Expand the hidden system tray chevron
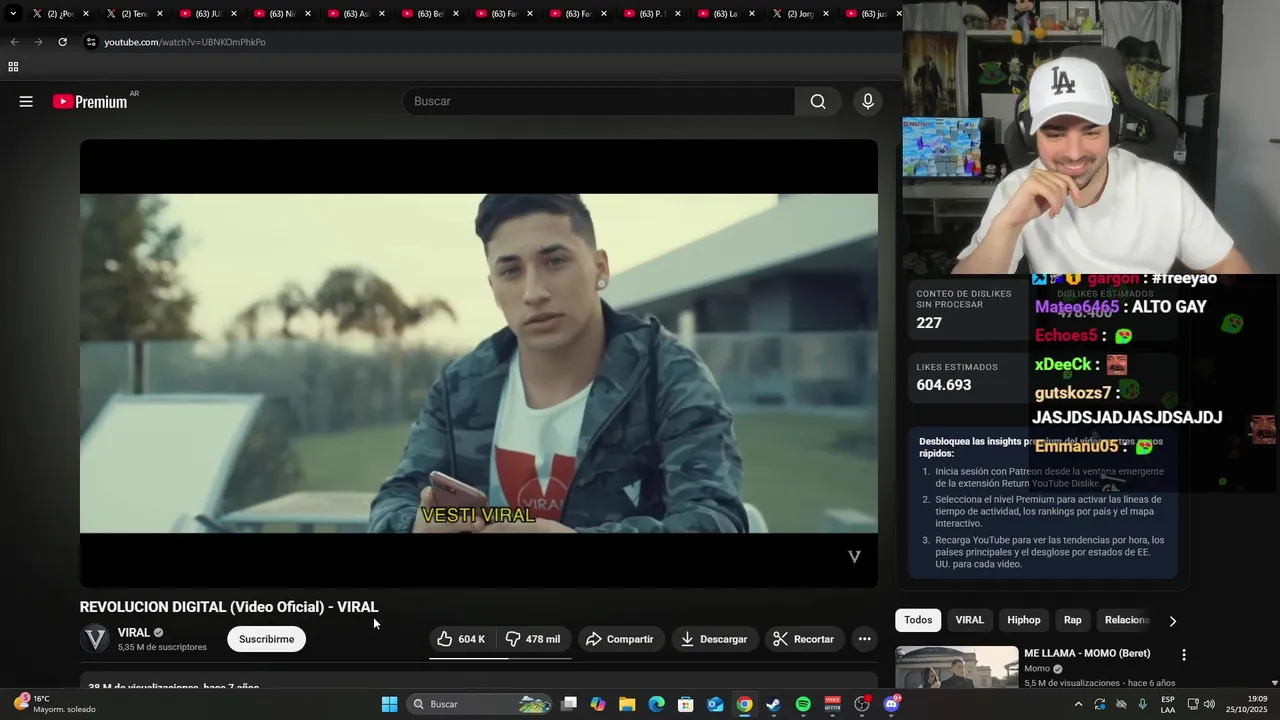The height and width of the screenshot is (720, 1280). 1078,704
